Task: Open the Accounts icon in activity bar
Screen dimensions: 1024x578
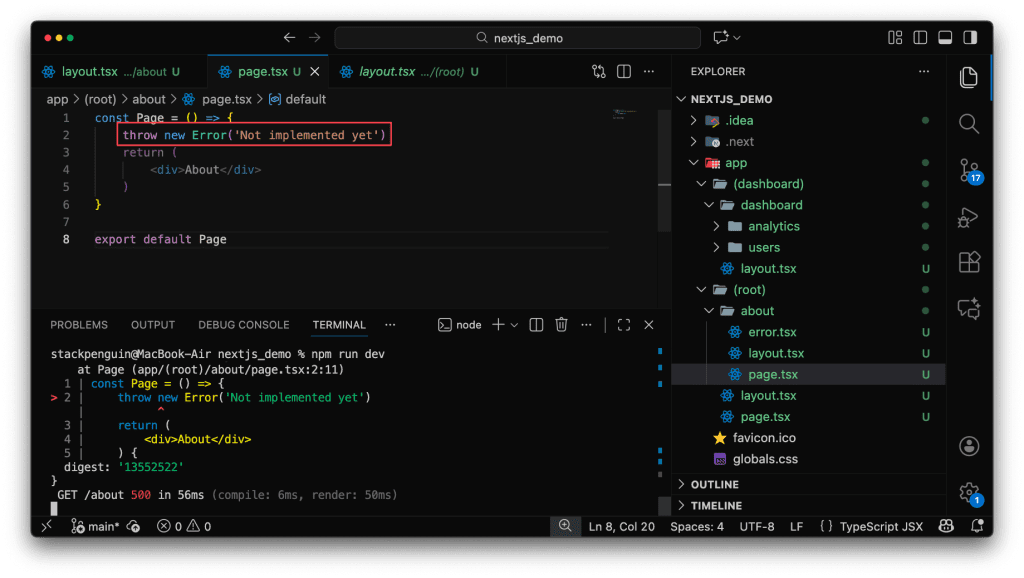Action: point(967,446)
